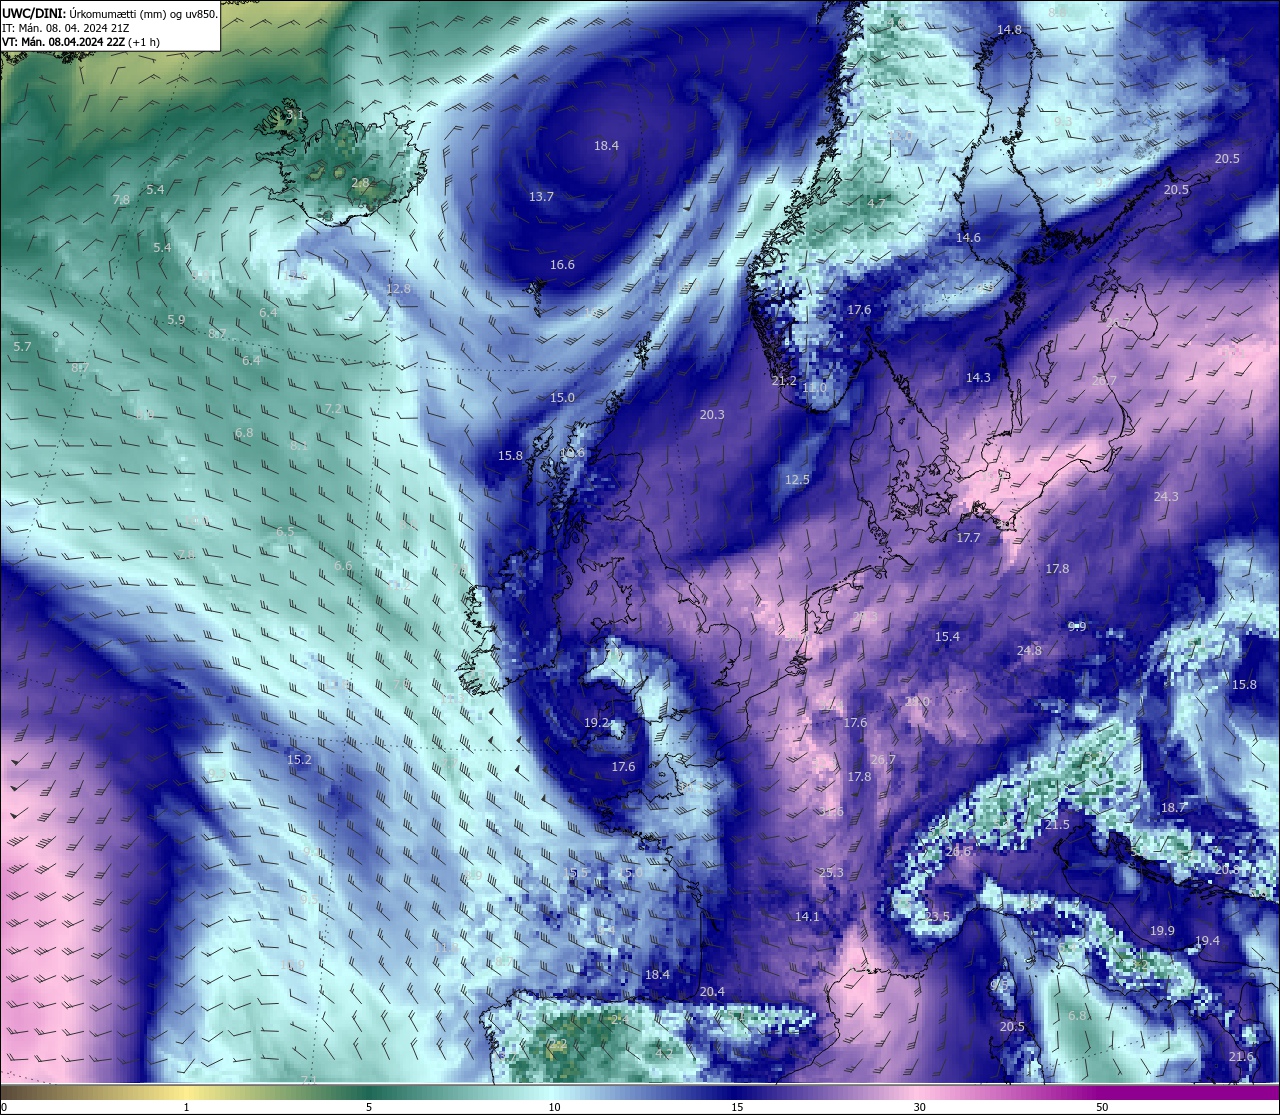Click the 50 tick on the color scale
This screenshot has height=1115, width=1280.
(x=1102, y=1107)
